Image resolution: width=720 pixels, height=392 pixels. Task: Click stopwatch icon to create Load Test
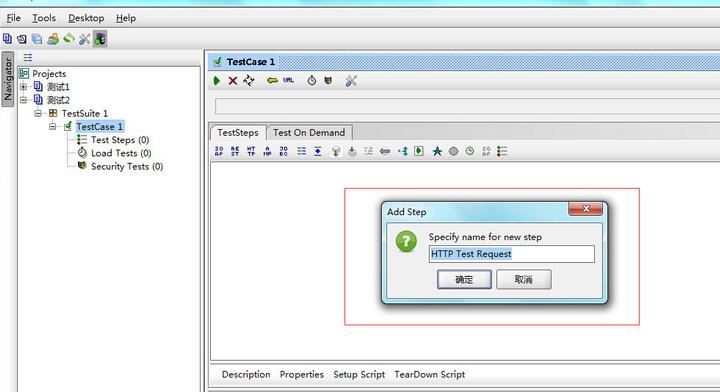coord(312,81)
